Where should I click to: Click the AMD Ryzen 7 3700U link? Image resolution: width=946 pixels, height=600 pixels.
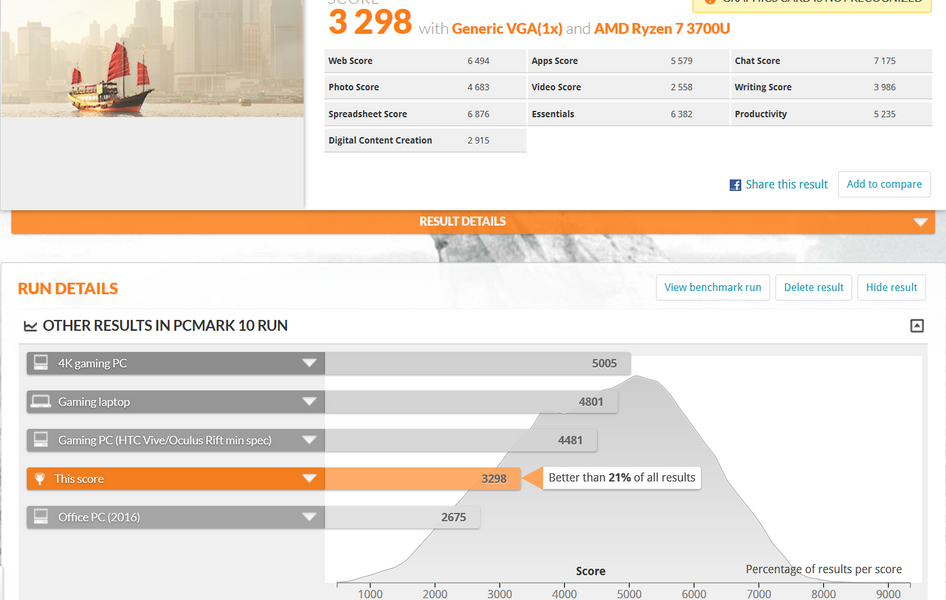click(662, 29)
